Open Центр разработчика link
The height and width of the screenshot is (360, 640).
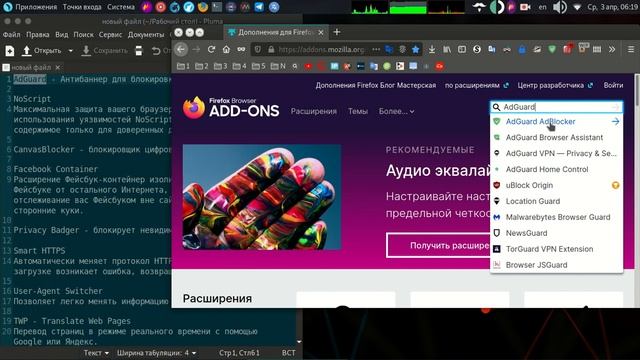click(555, 85)
